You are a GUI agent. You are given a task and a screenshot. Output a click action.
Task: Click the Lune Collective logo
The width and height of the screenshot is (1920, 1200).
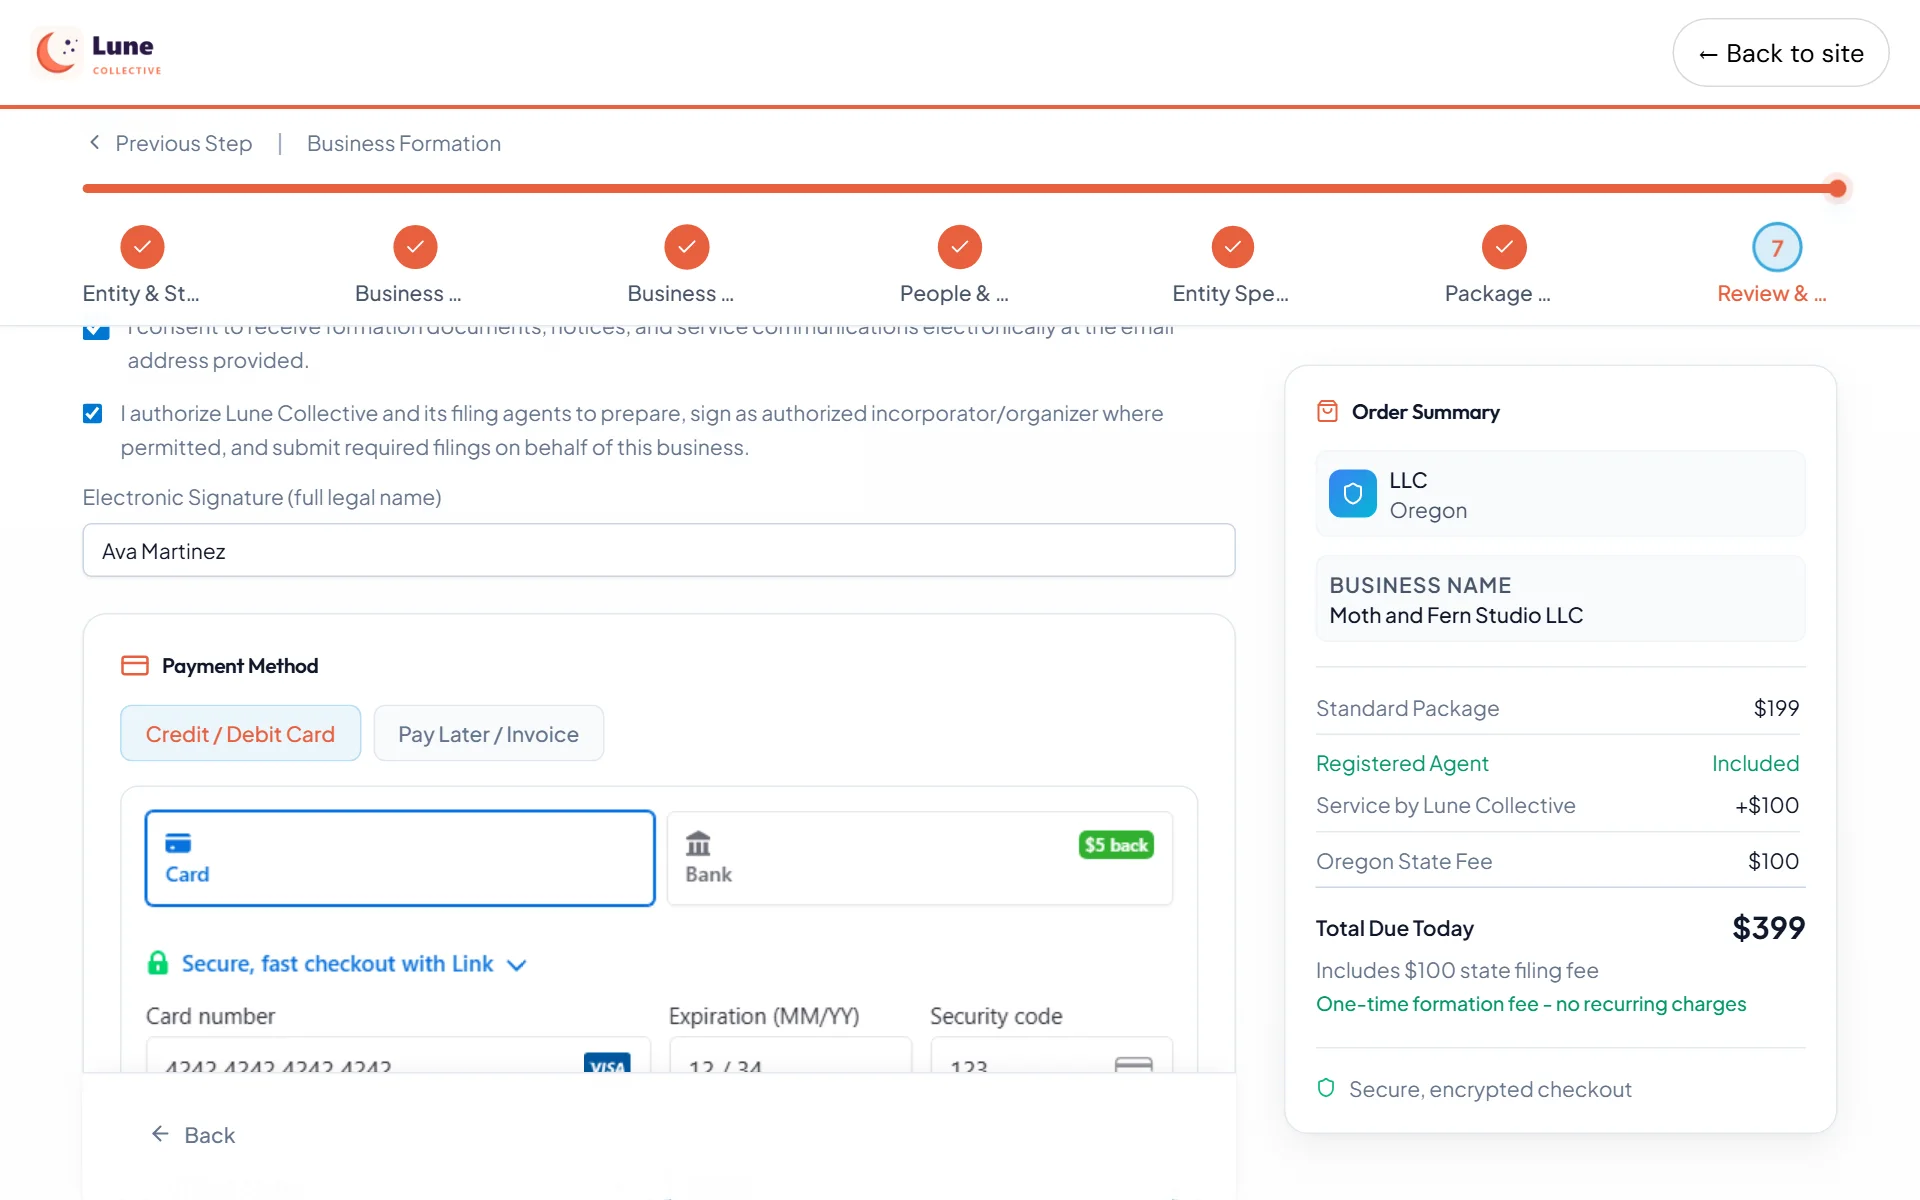click(98, 53)
